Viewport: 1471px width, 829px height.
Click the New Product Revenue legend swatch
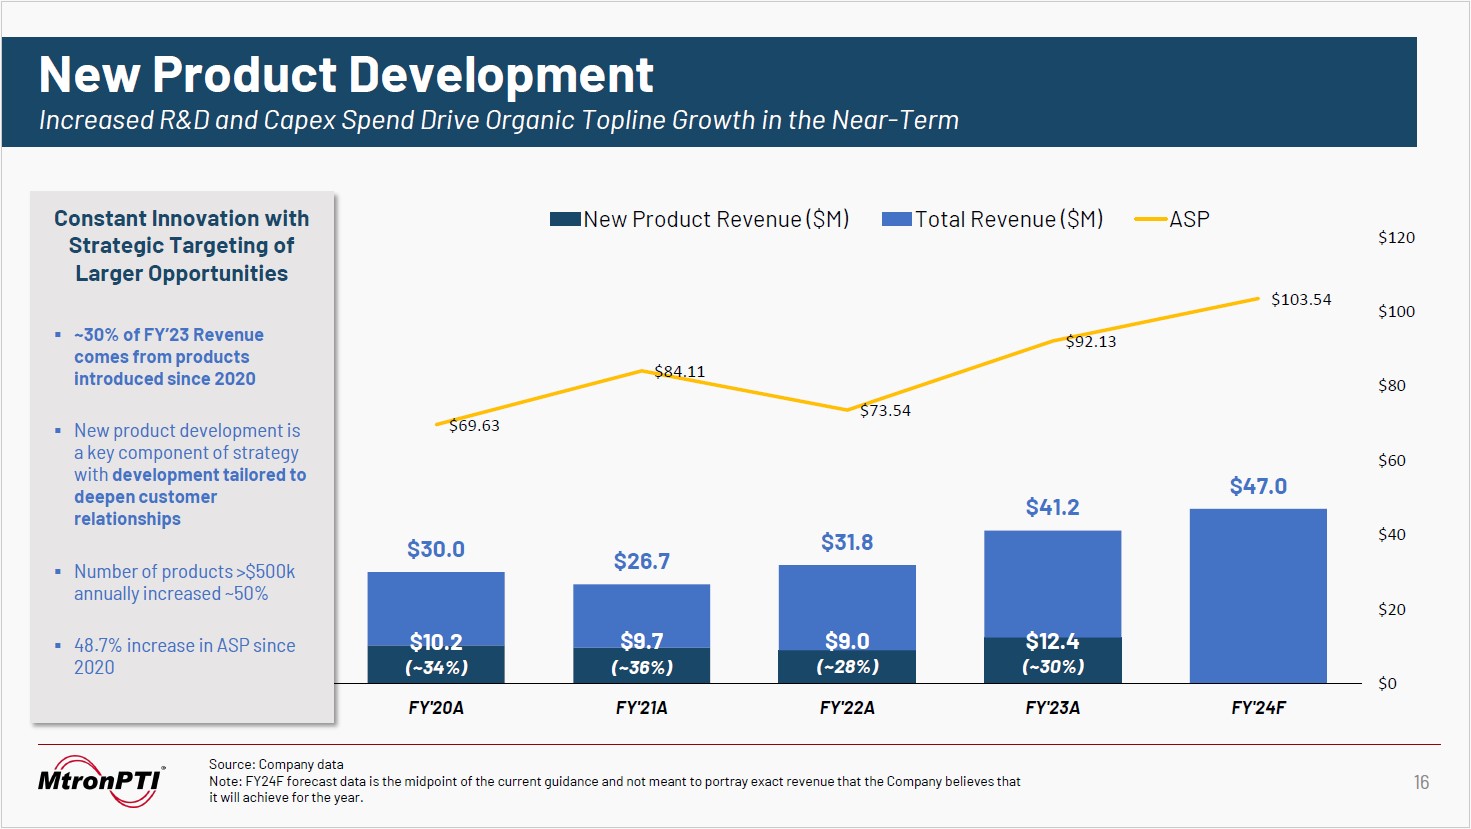coord(565,219)
